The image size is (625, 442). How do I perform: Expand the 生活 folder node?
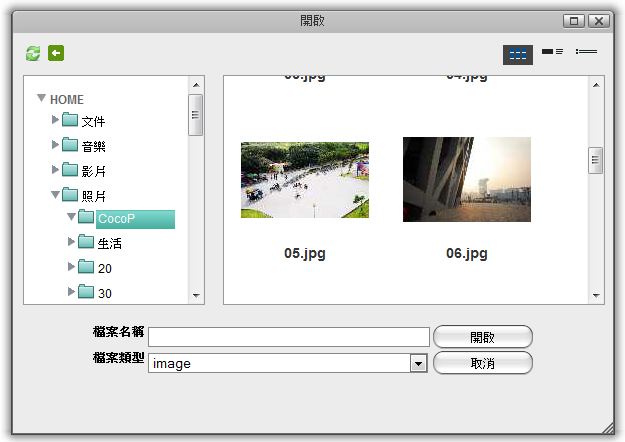pyautogui.click(x=71, y=242)
